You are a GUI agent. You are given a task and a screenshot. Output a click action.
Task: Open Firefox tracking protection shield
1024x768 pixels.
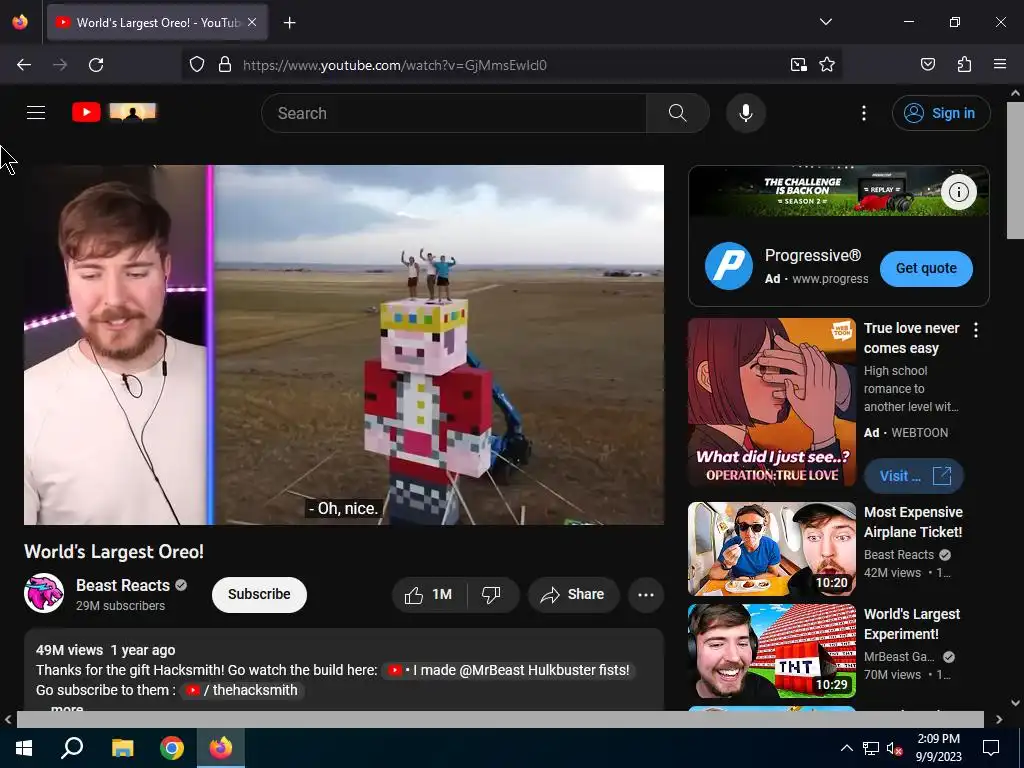[x=197, y=65]
